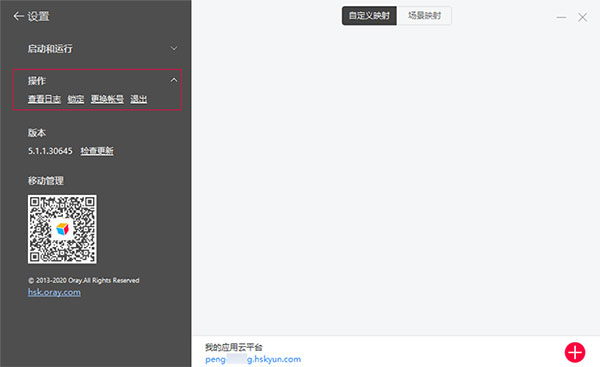Open the hskyun.com domain link

[253, 359]
